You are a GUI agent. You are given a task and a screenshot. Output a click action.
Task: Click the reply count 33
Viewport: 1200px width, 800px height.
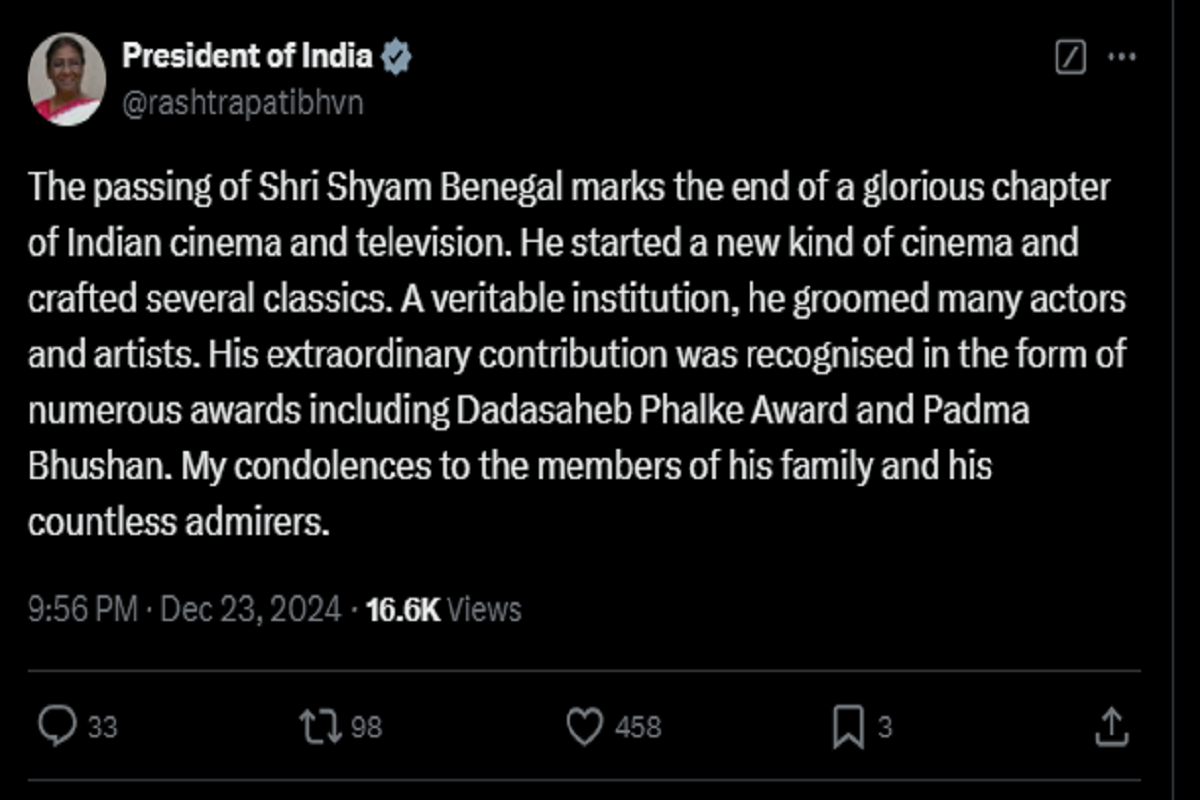102,728
